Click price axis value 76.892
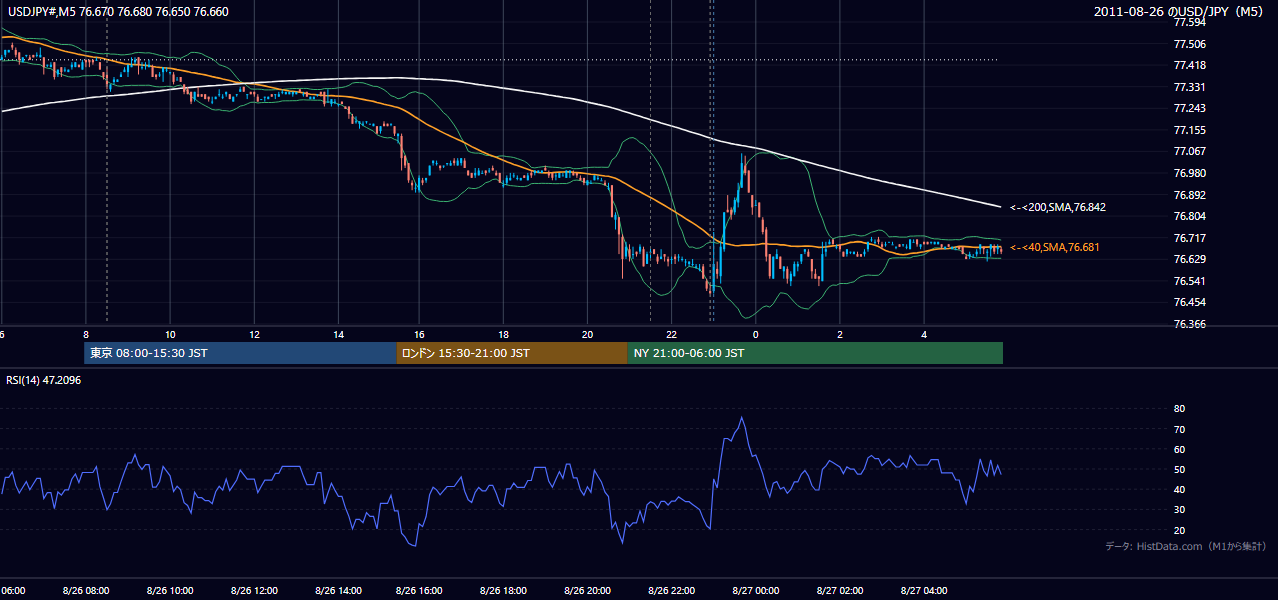 [1189, 195]
